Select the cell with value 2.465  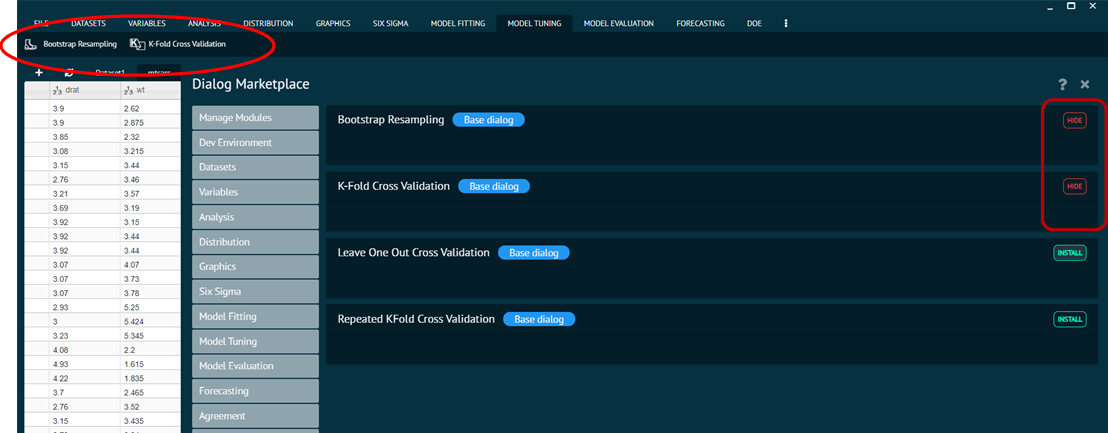click(150, 393)
